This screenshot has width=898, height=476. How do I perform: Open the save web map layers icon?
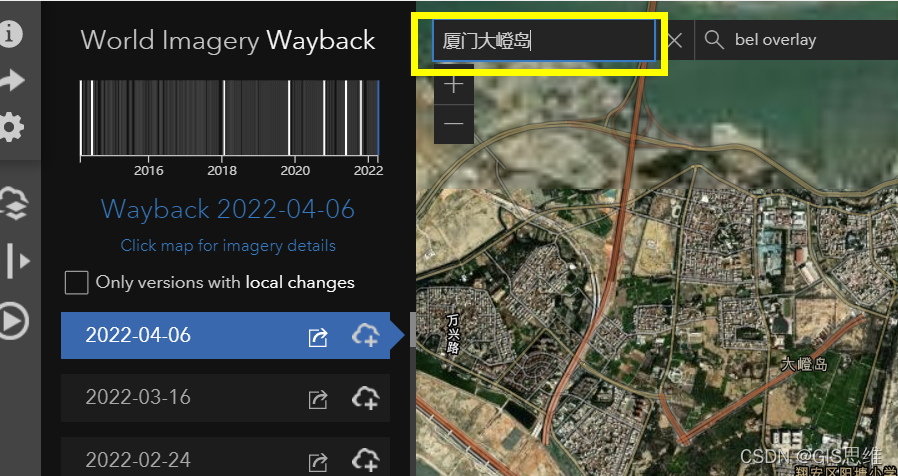13,203
